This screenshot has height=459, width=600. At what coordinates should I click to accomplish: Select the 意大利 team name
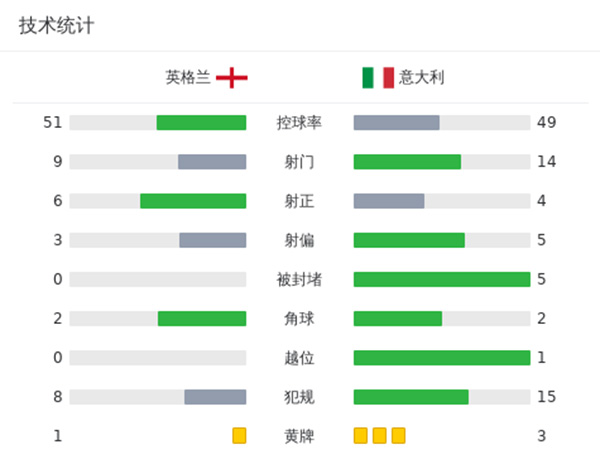click(421, 78)
